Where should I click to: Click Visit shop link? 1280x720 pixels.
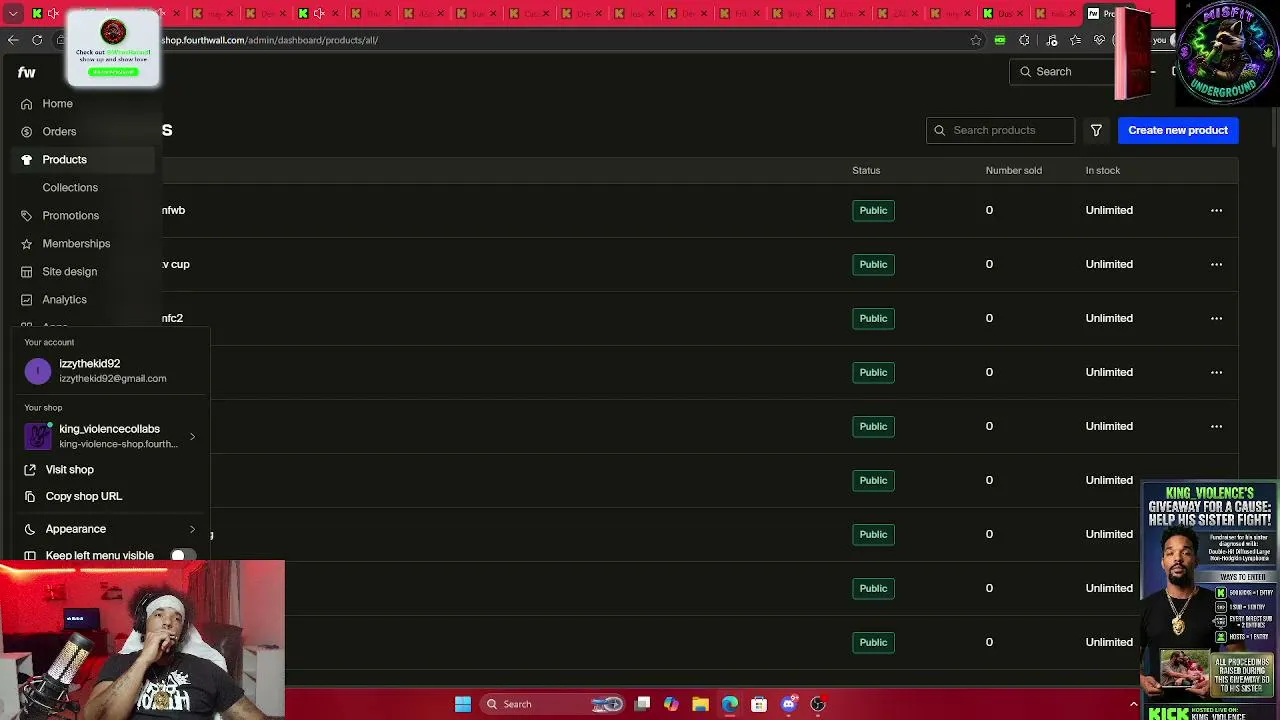click(70, 470)
